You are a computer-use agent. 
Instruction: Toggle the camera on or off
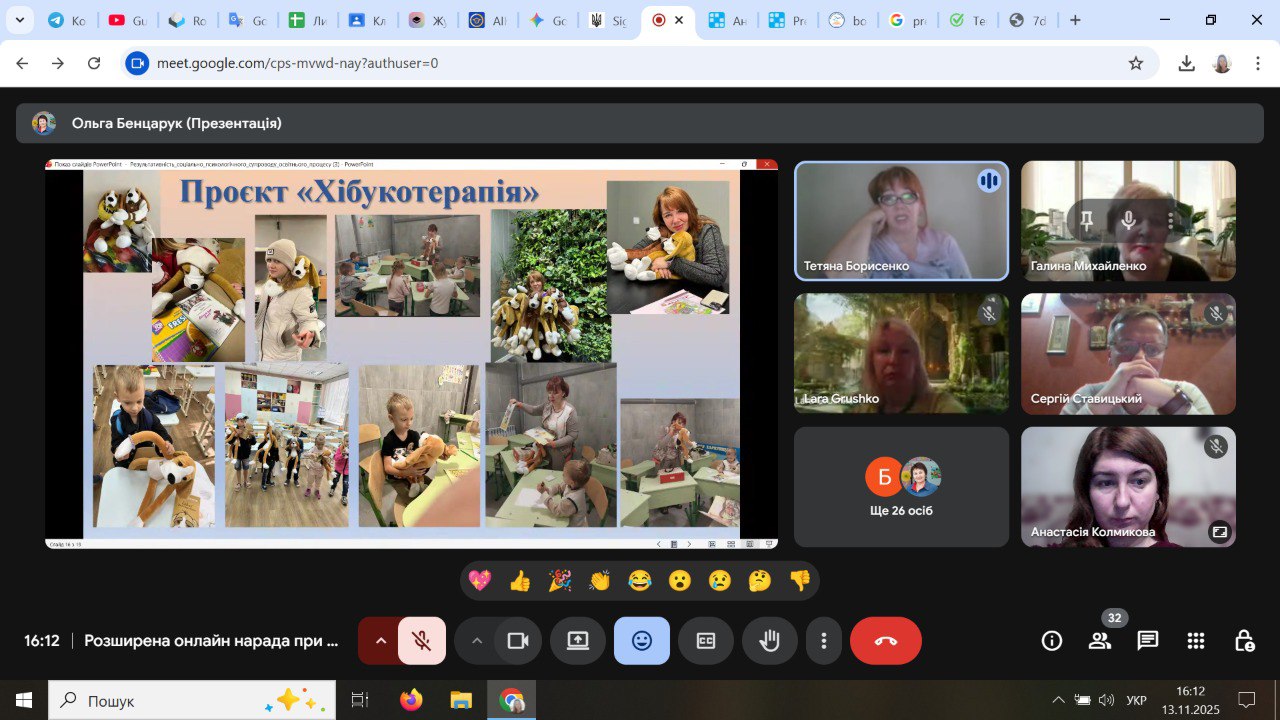[x=518, y=641]
